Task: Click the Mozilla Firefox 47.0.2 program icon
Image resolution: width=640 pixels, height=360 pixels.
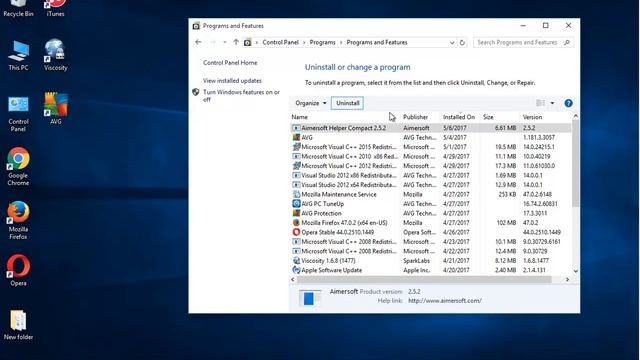Action: coord(296,223)
